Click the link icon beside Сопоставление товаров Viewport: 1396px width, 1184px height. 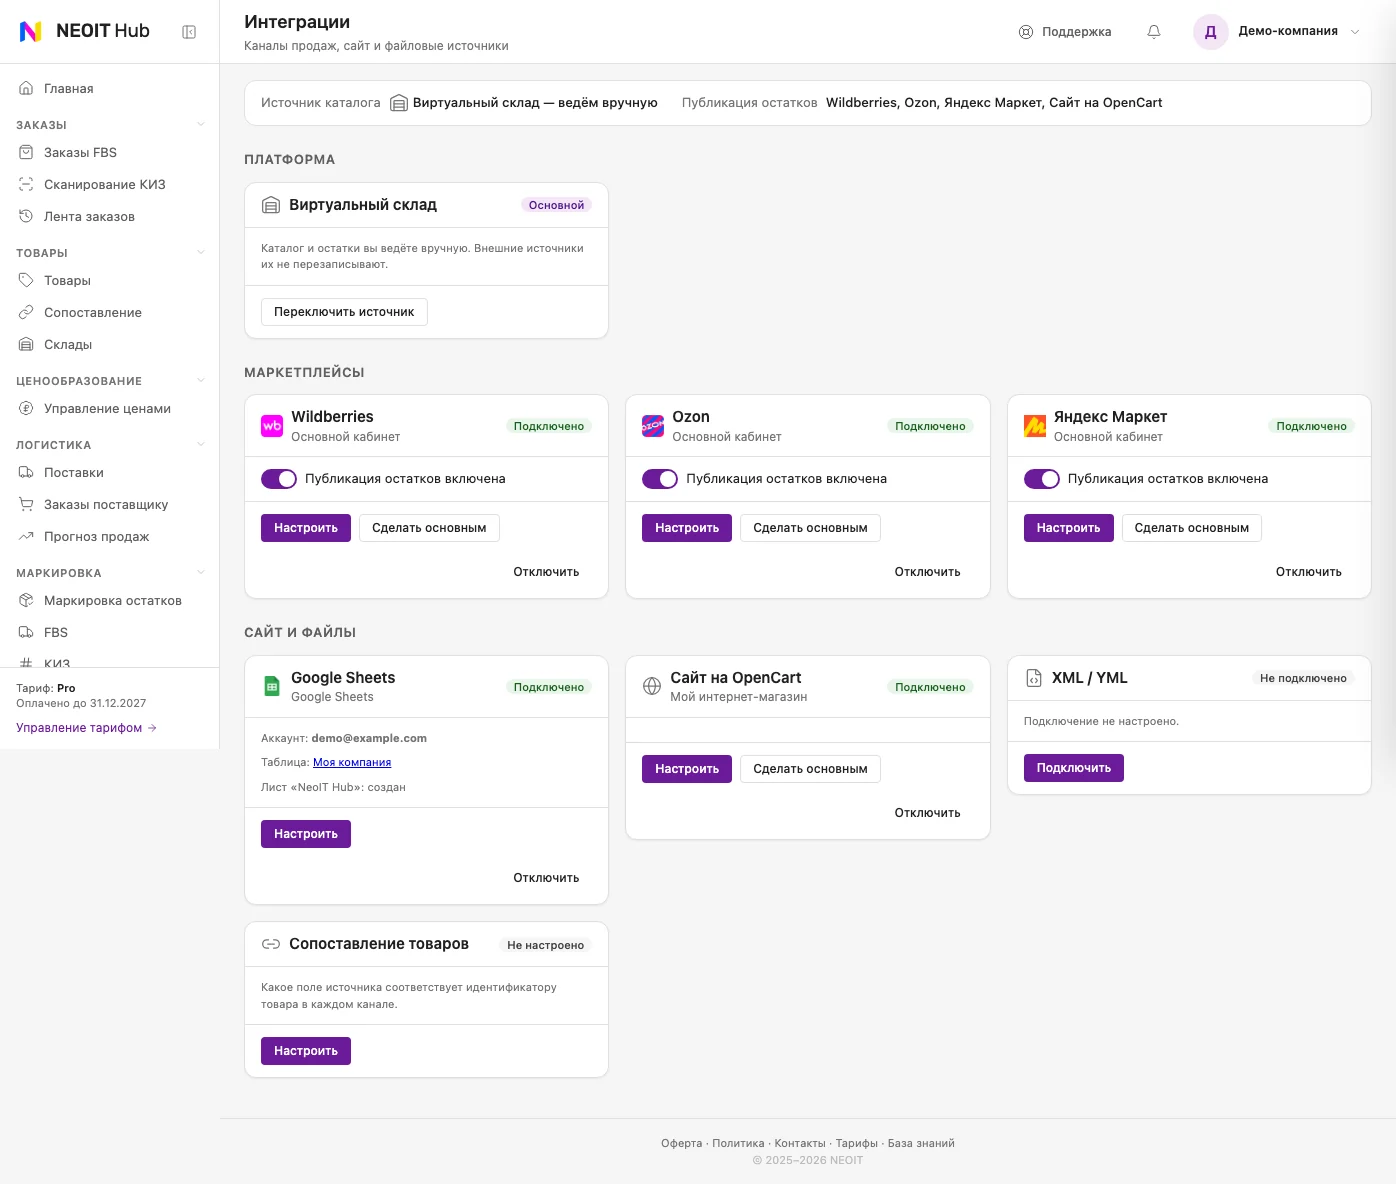[271, 944]
